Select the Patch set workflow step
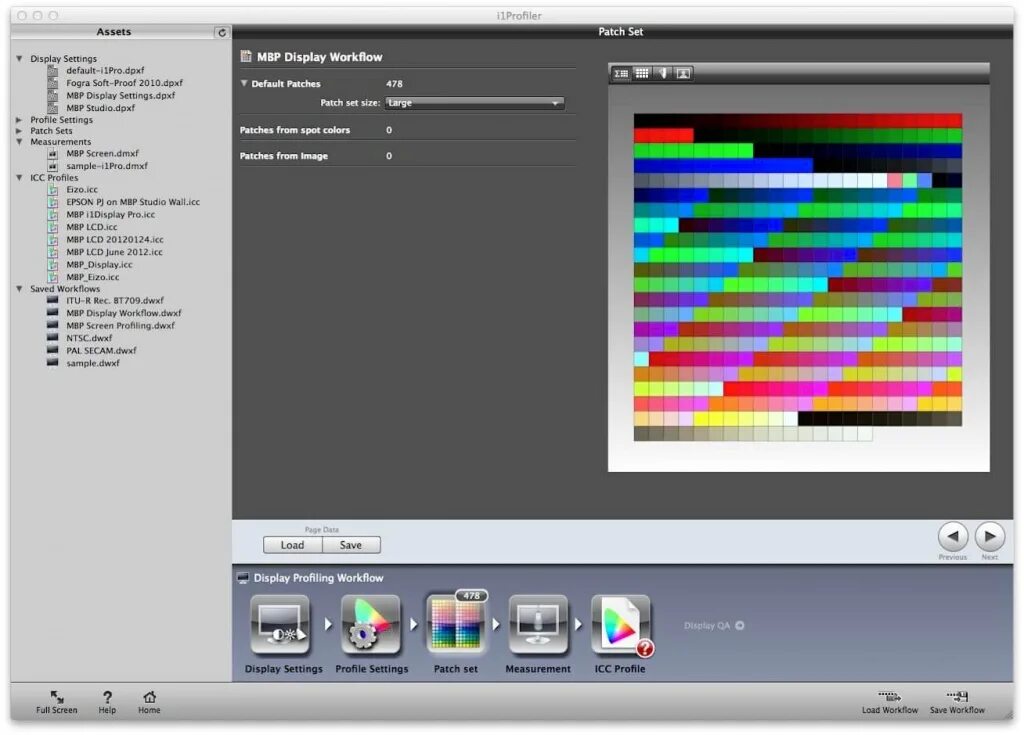Image resolution: width=1024 pixels, height=735 pixels. 456,625
